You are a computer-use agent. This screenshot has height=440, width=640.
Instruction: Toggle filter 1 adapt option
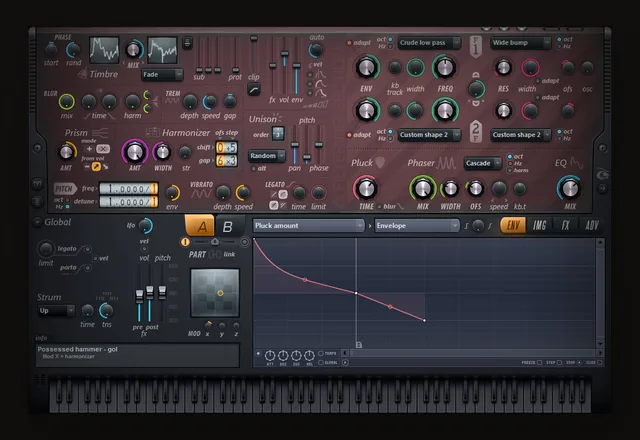click(349, 43)
